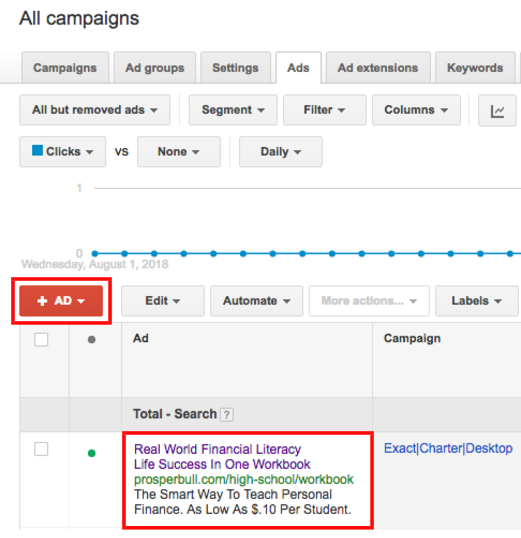Click the plus AD red button
The image size is (521, 538).
[x=61, y=301]
